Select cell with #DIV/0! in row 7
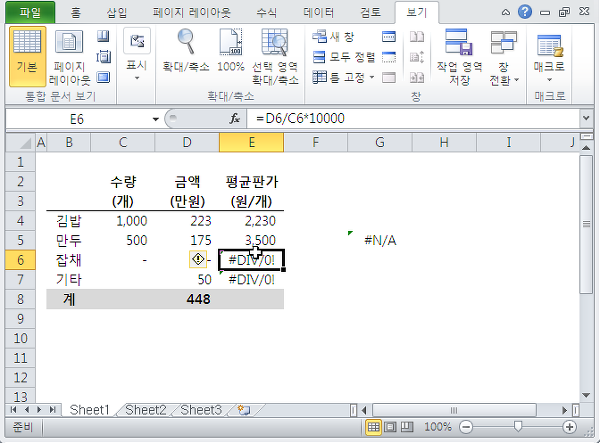 [251, 280]
